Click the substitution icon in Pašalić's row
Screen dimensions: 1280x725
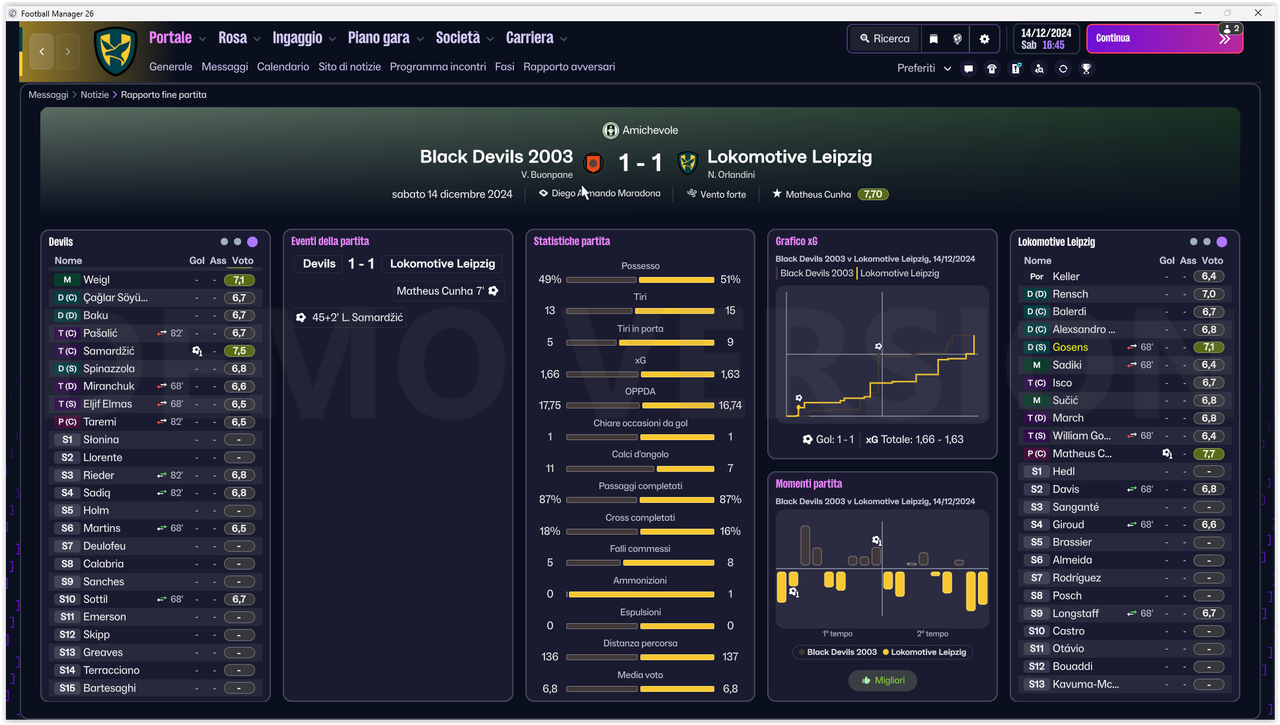162,333
